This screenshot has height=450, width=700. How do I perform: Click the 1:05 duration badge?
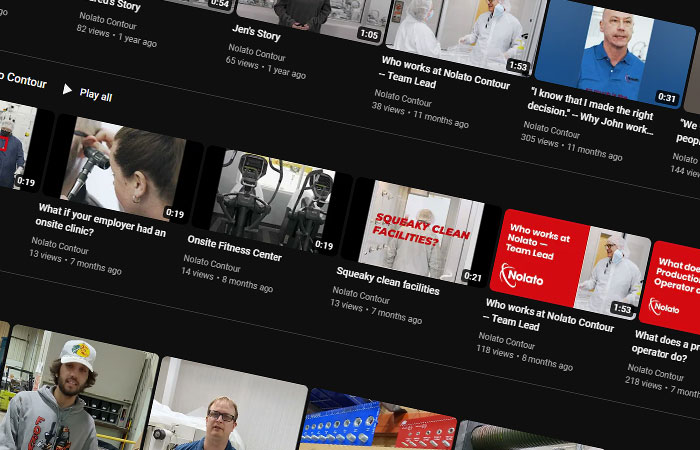tap(369, 34)
